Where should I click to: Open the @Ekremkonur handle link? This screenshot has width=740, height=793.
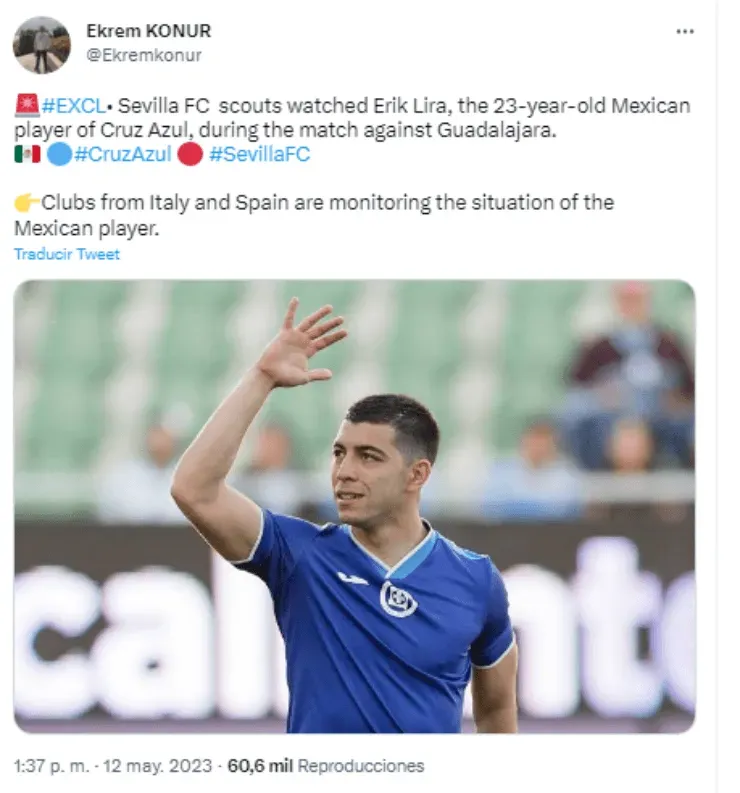point(143,55)
